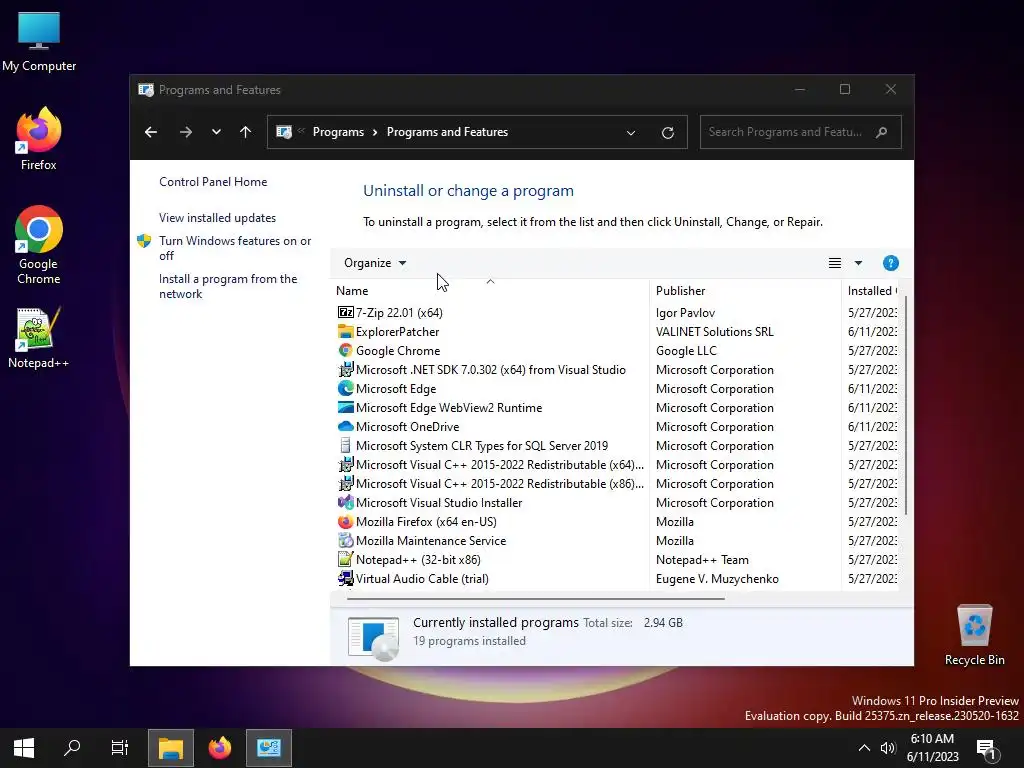
Task: Refresh the Programs and Features view
Action: click(667, 133)
